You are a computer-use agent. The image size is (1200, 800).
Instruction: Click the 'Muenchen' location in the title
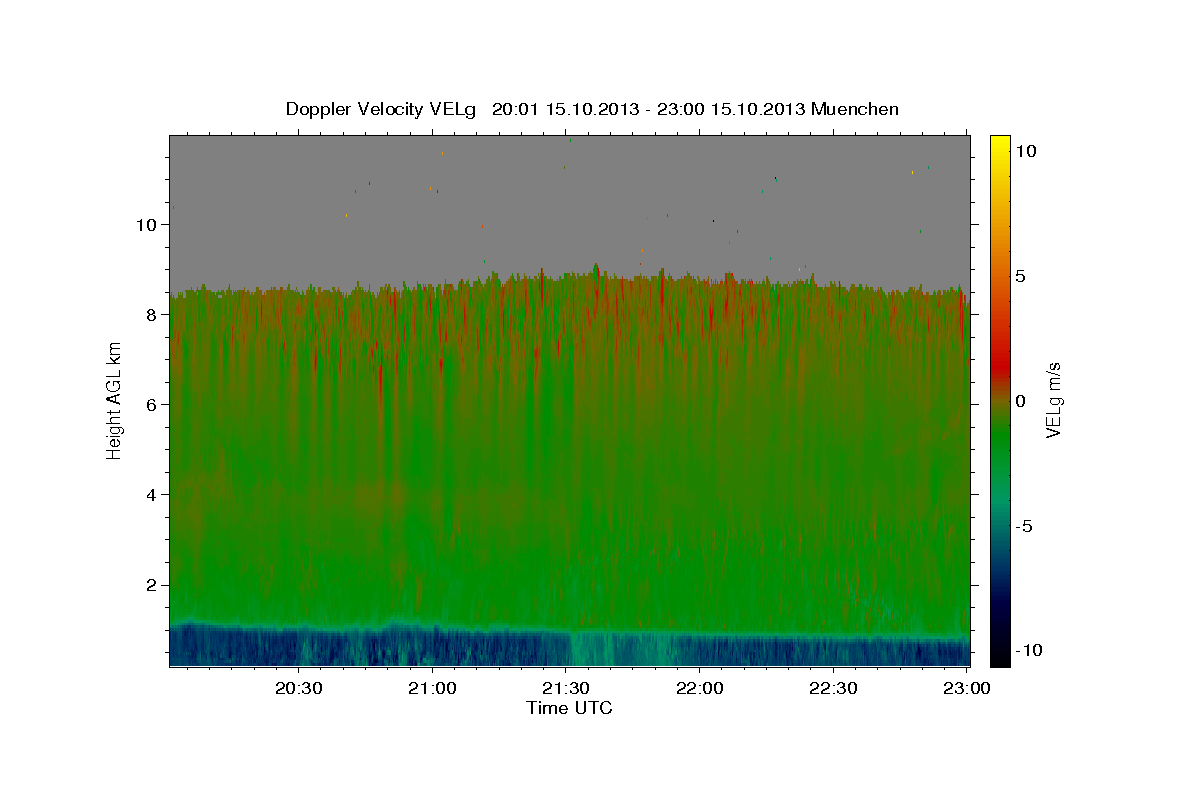tap(855, 109)
